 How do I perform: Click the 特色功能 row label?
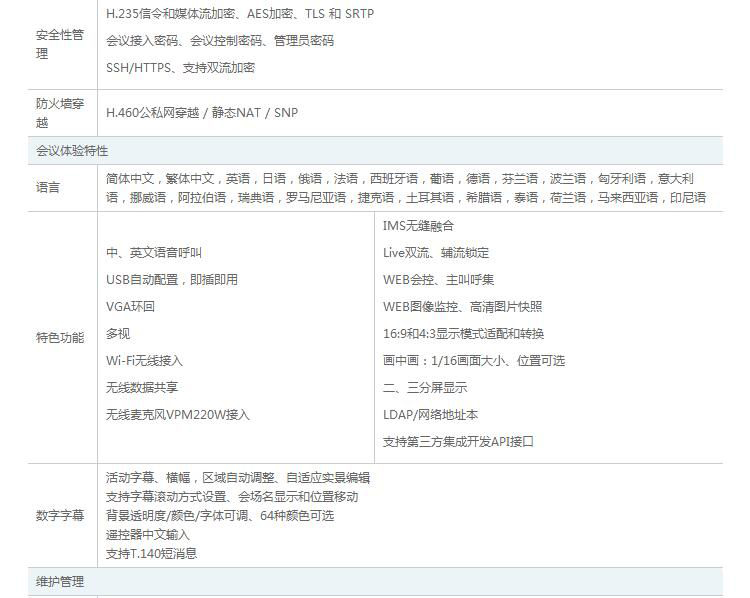(60, 338)
